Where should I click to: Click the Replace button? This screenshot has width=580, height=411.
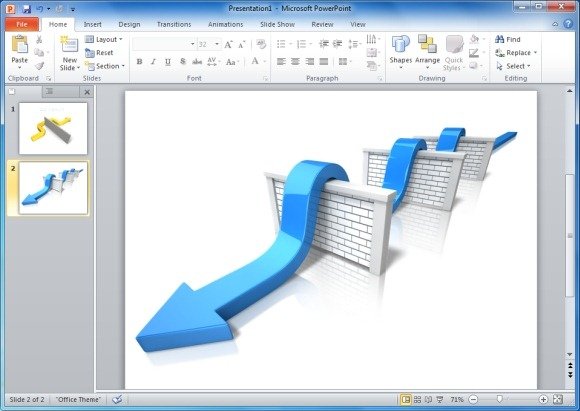click(x=516, y=53)
